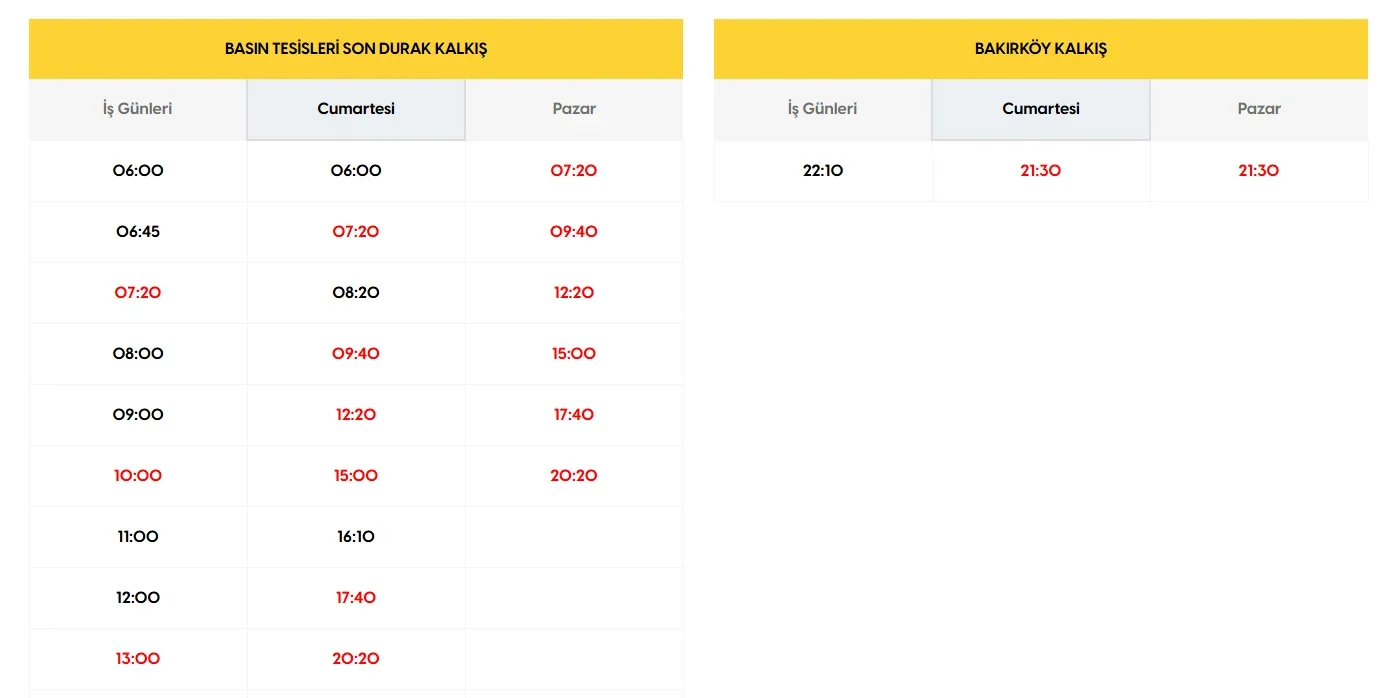This screenshot has height=698, width=1378.
Task: Open İş Günleri tab under Basın Tesisleri
Action: tap(138, 109)
